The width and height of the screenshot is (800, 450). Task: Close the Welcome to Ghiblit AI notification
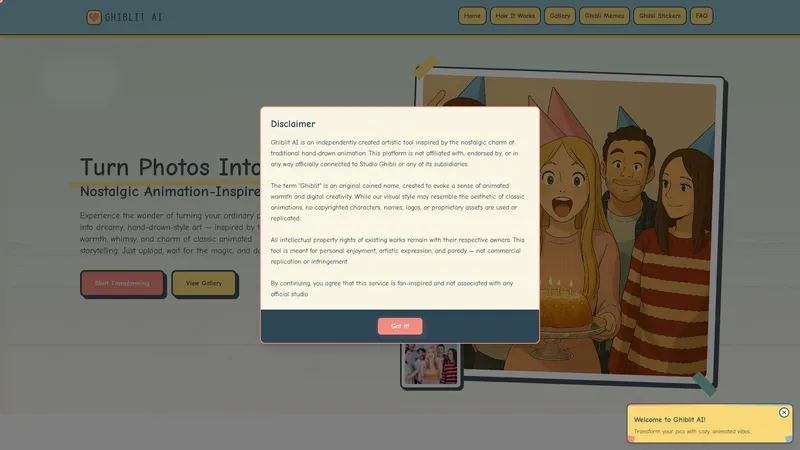pos(784,412)
